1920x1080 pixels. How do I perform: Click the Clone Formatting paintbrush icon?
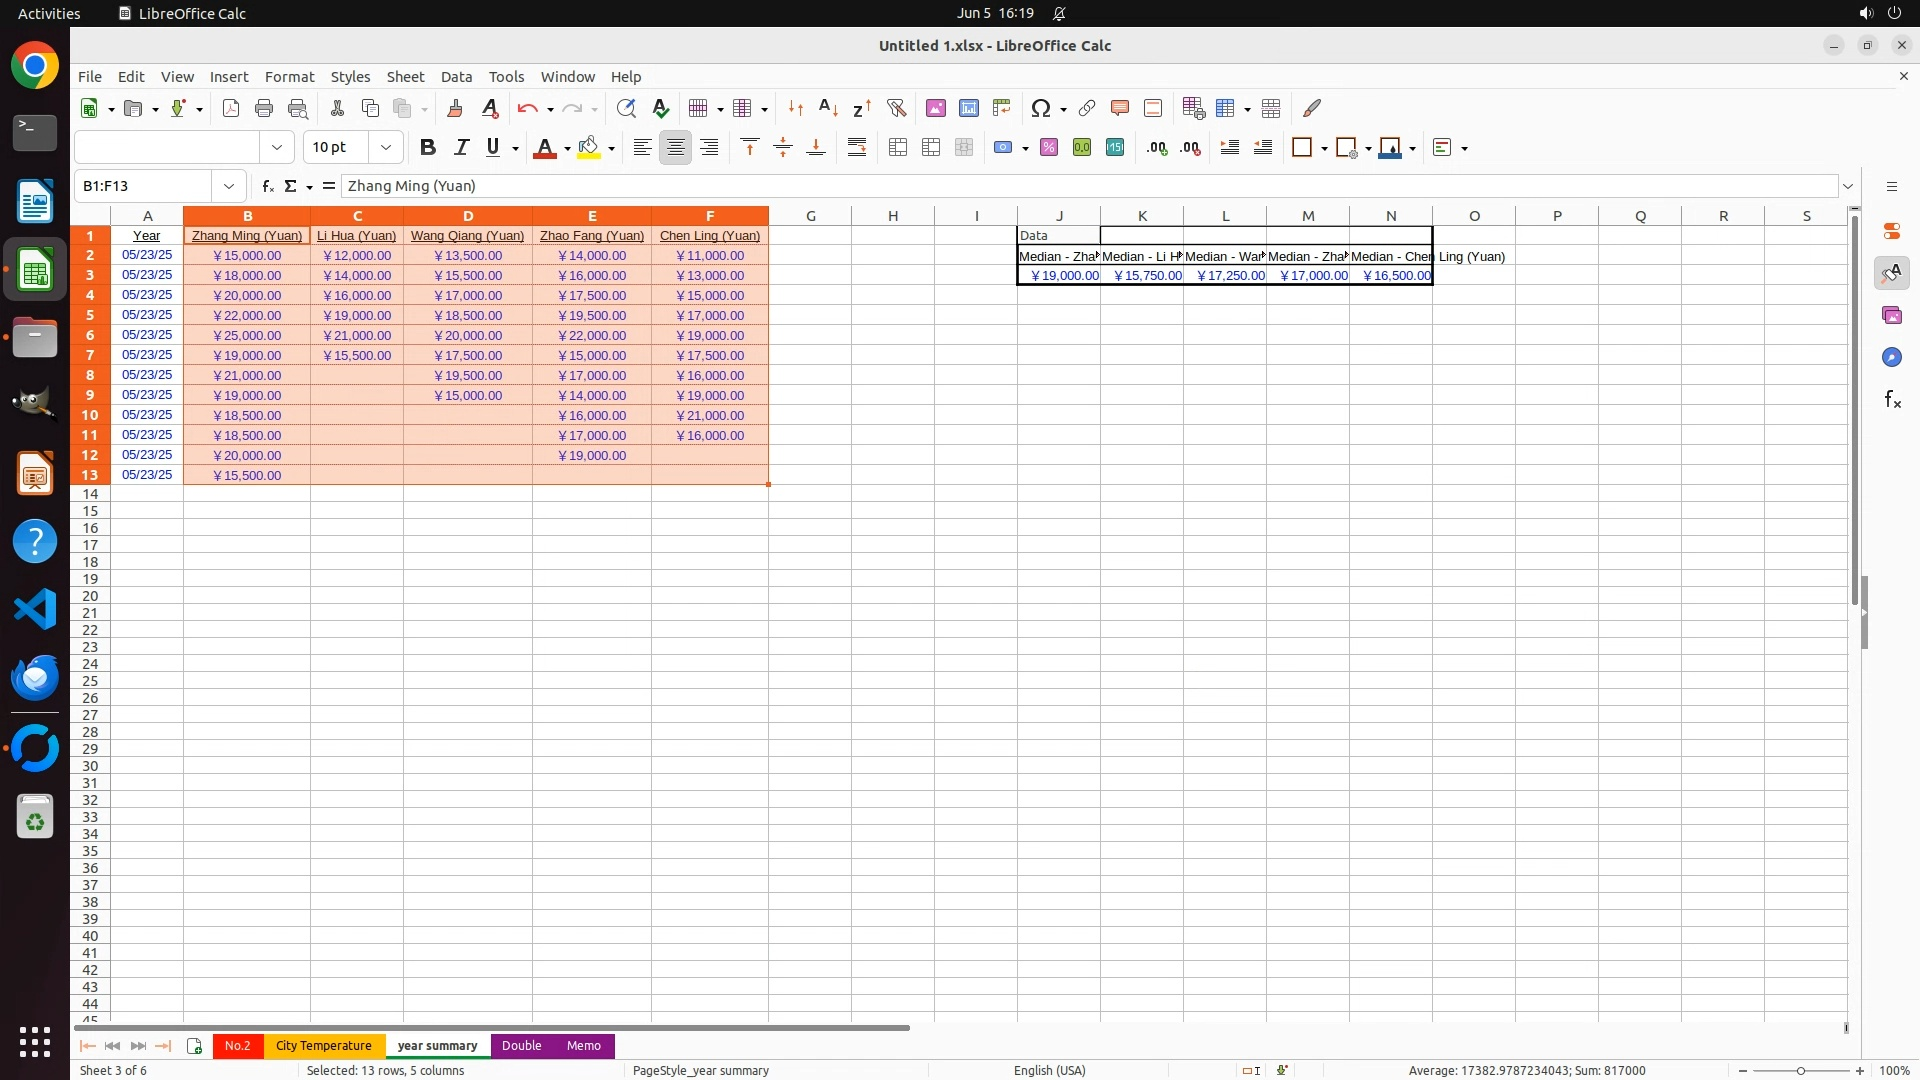455,108
